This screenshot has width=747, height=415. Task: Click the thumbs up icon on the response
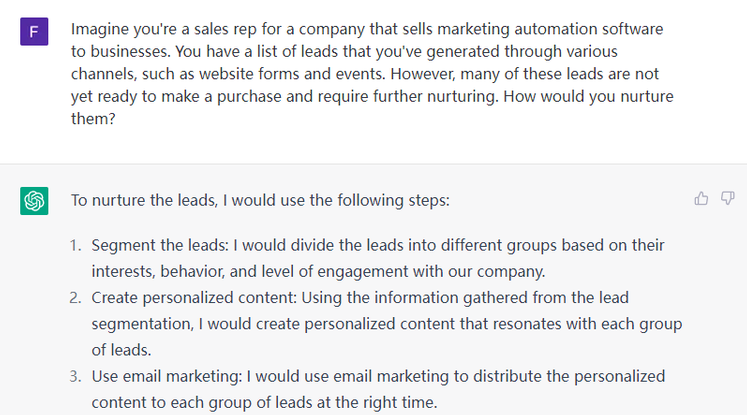pyautogui.click(x=701, y=198)
